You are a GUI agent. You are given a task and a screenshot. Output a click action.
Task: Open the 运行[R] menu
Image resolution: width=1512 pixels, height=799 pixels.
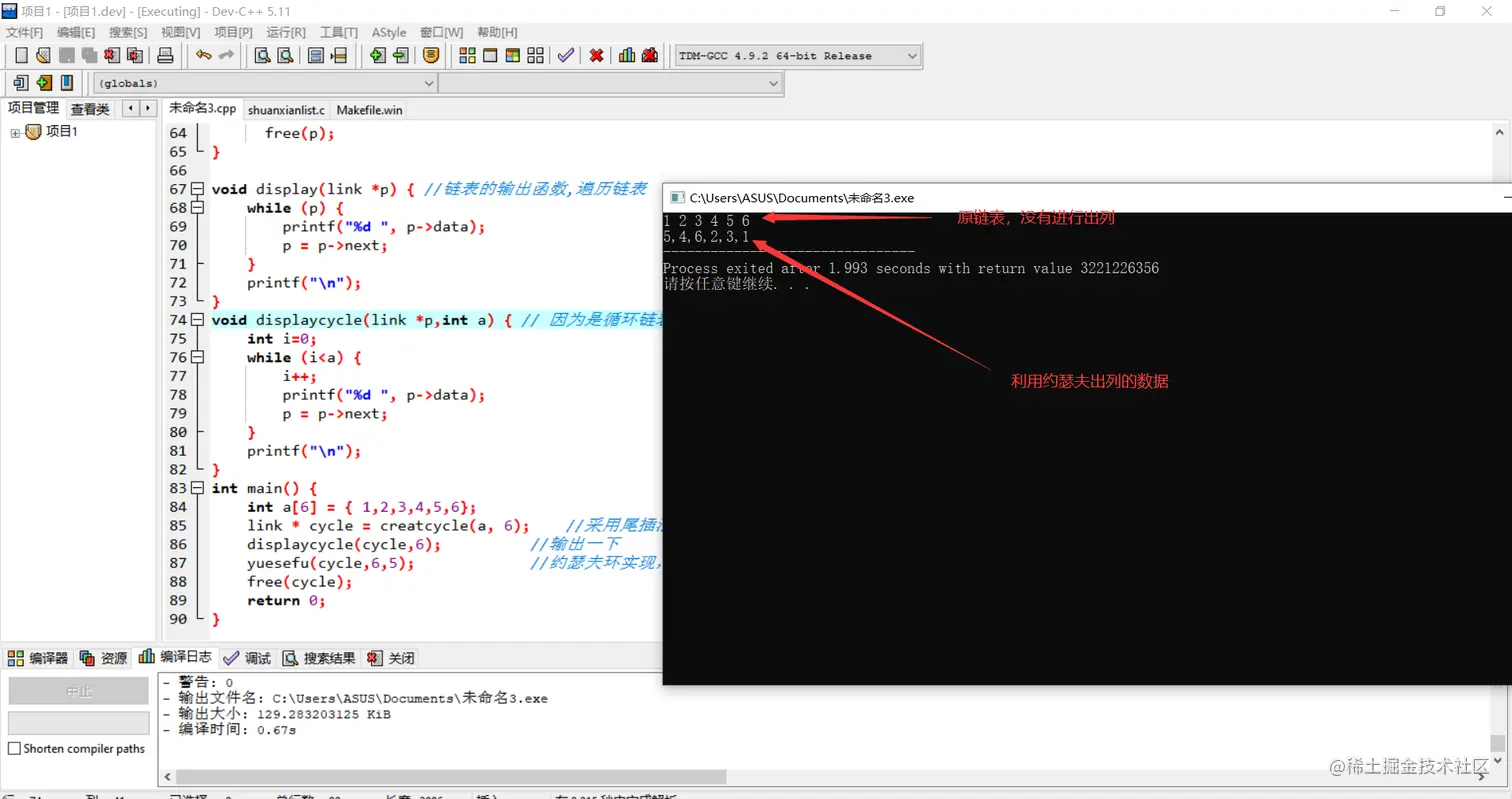(x=286, y=32)
